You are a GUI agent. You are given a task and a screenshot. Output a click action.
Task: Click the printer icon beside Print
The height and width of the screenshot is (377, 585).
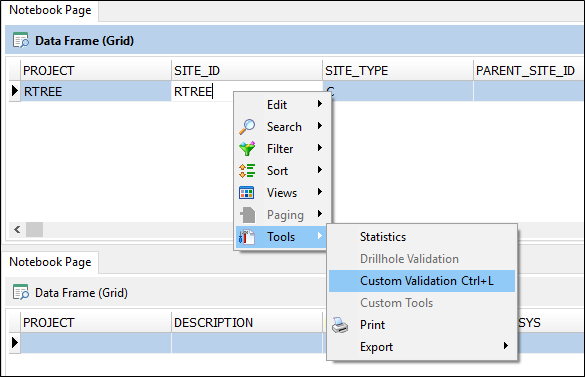pyautogui.click(x=340, y=325)
